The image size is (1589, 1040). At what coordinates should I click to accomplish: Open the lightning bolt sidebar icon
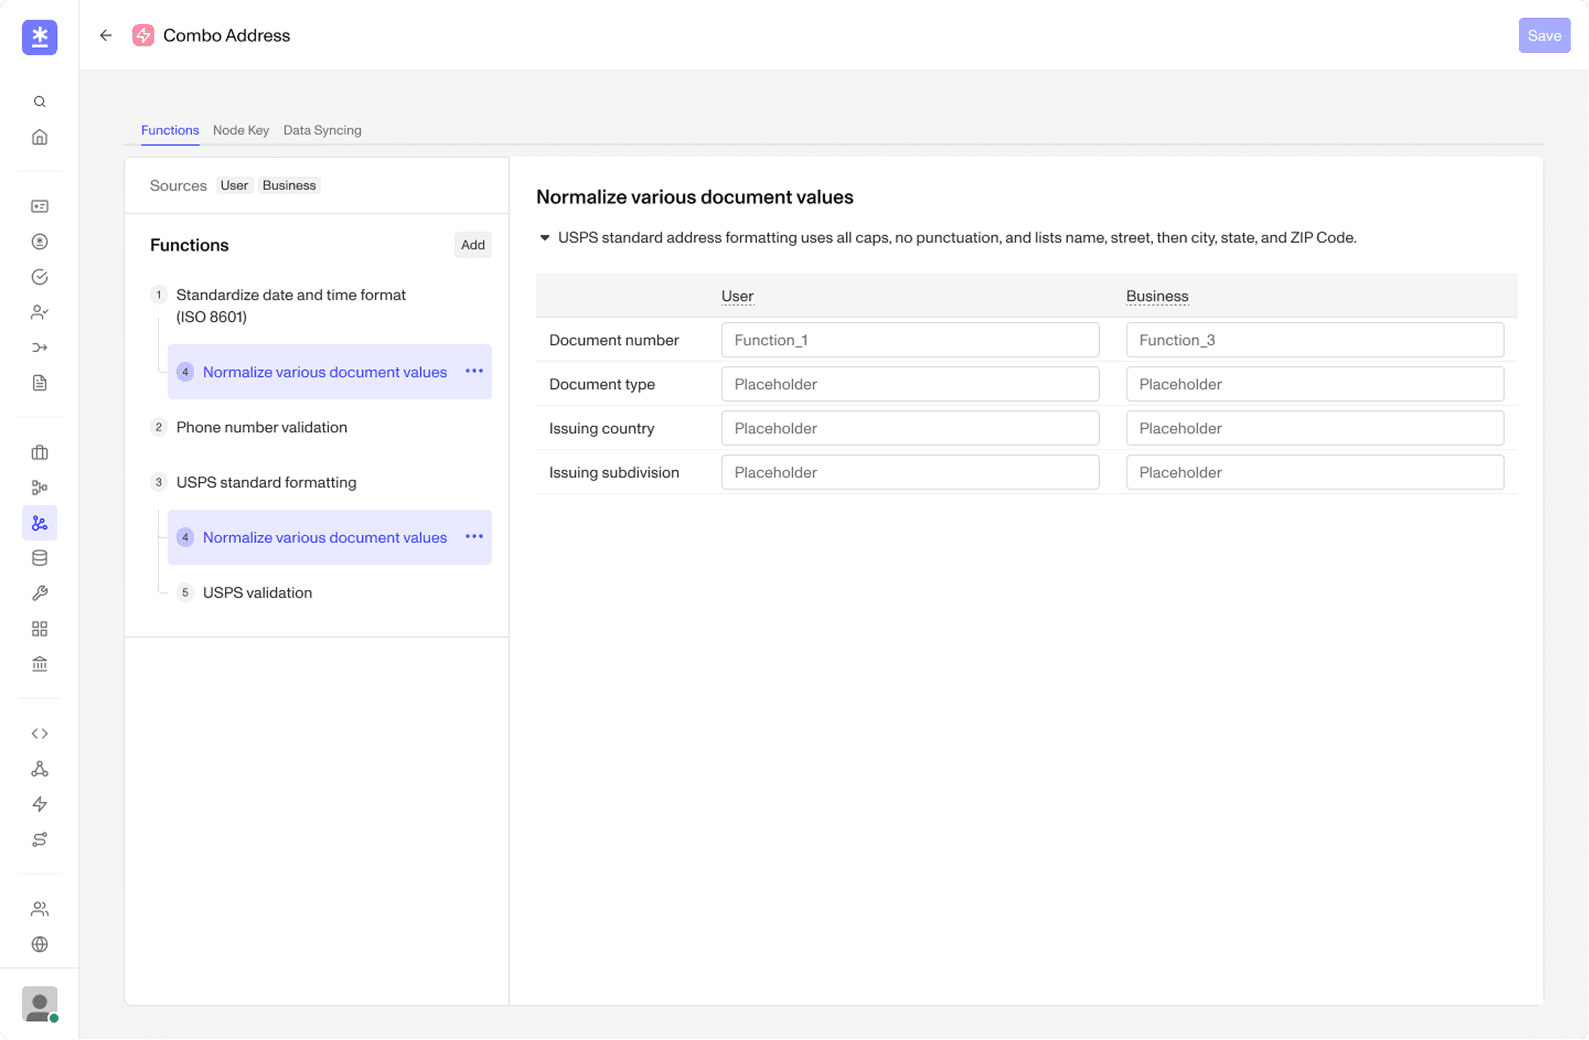40,804
